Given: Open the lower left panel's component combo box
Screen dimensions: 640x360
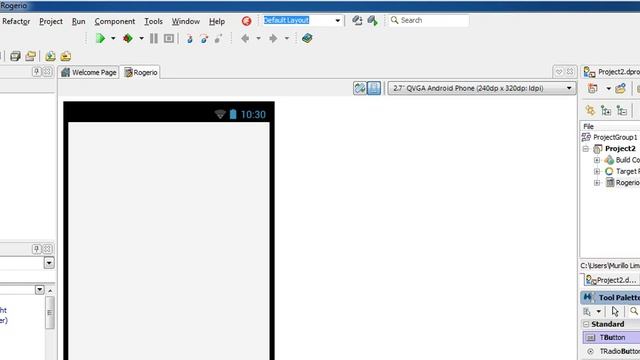Looking at the screenshot, I should coord(49,263).
